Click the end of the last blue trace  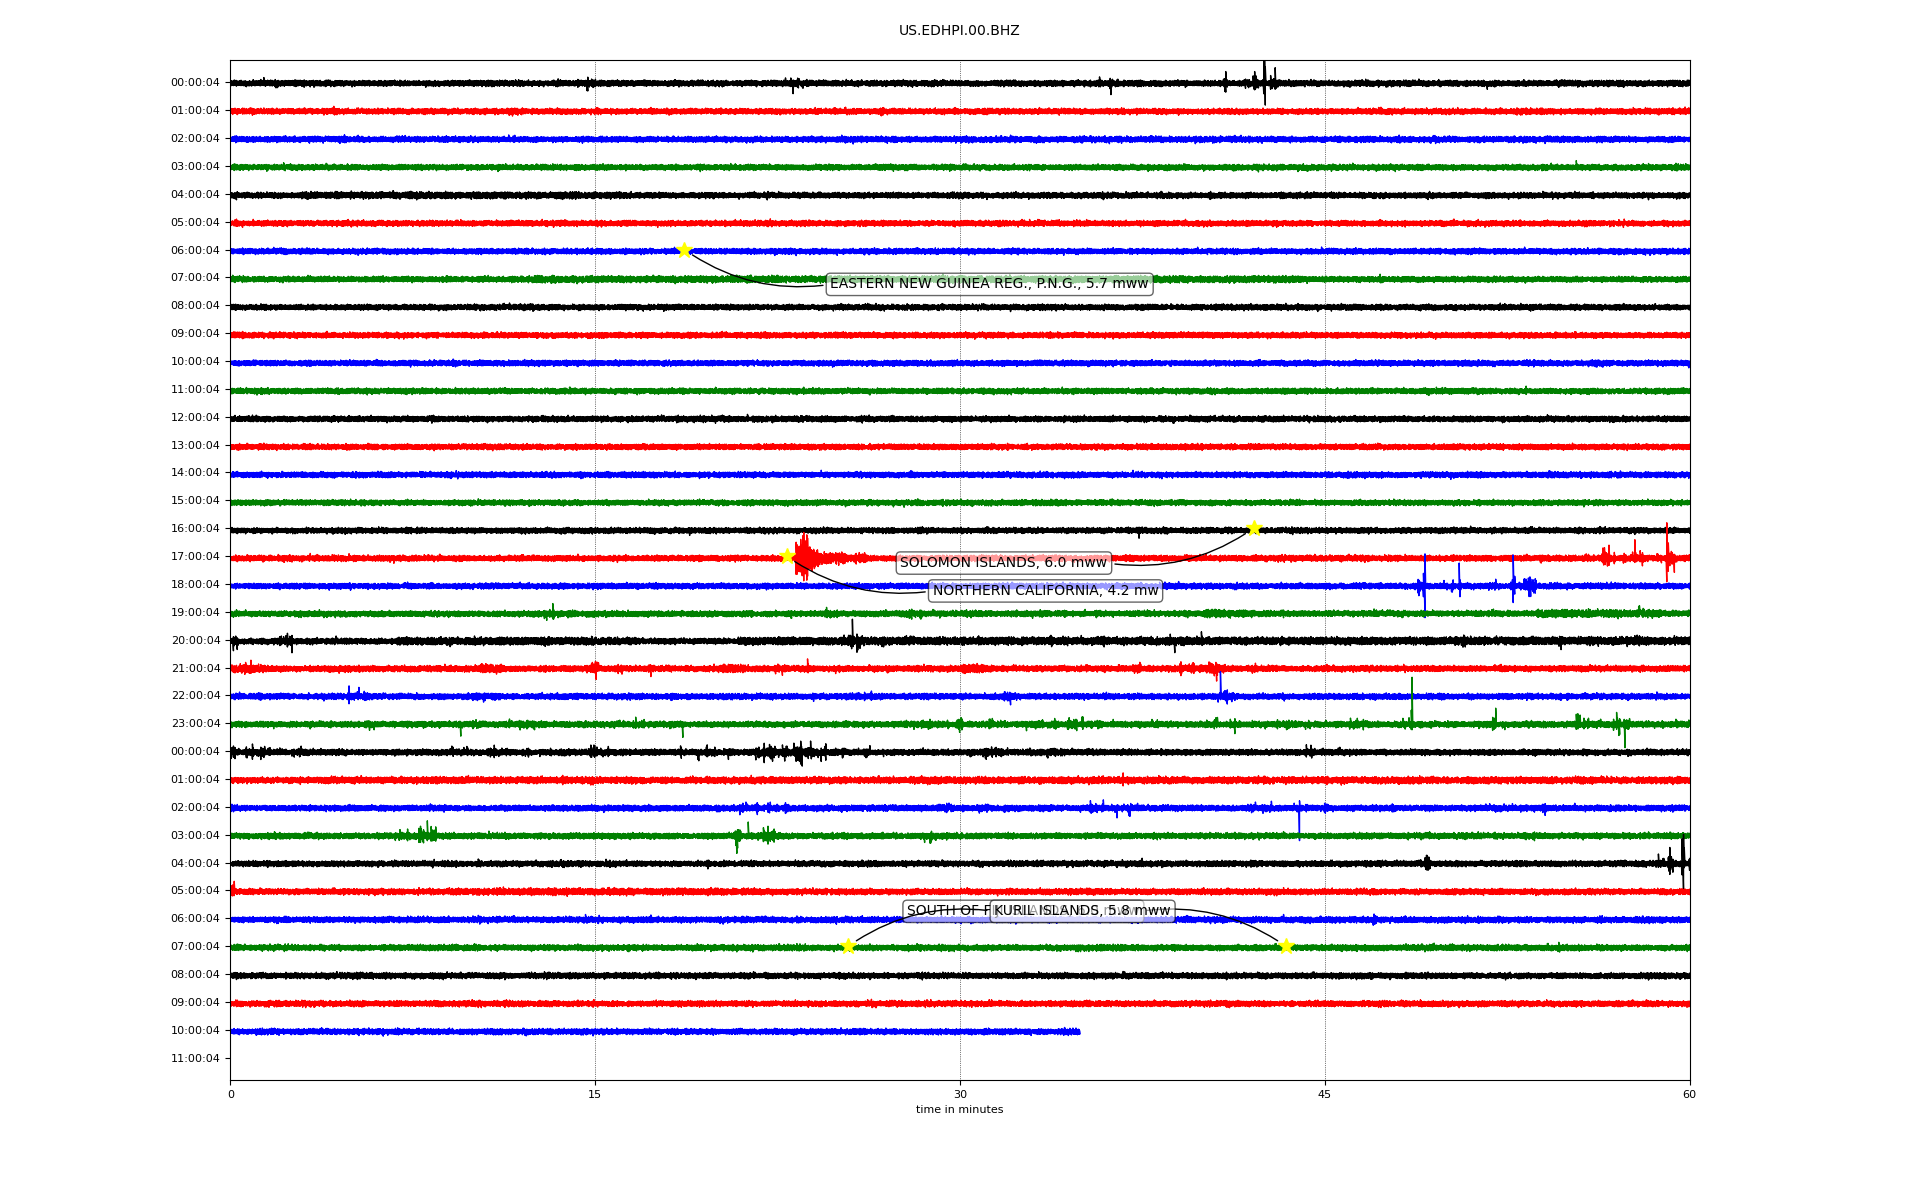point(1078,1031)
